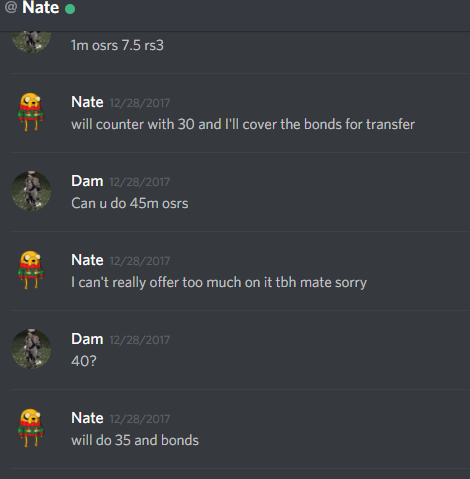The image size is (470, 479).
Task: Click the message 'will do 35 and bonds'
Action: coord(135,440)
